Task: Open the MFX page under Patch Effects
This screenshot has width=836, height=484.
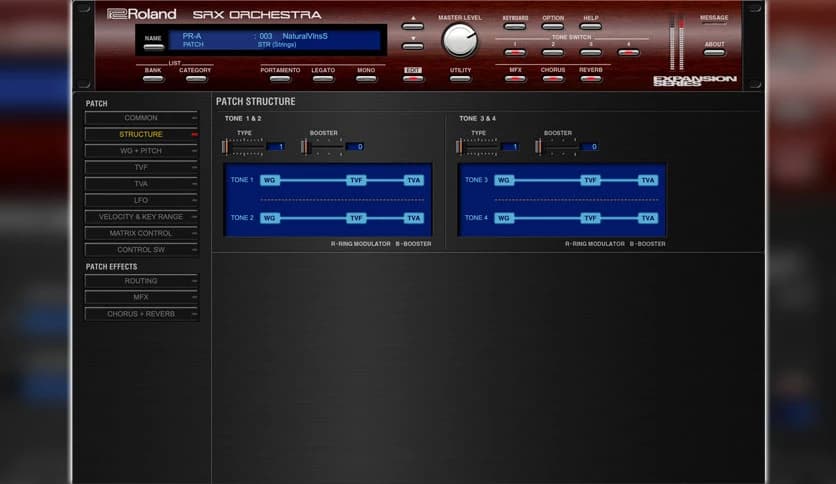Action: pos(141,297)
